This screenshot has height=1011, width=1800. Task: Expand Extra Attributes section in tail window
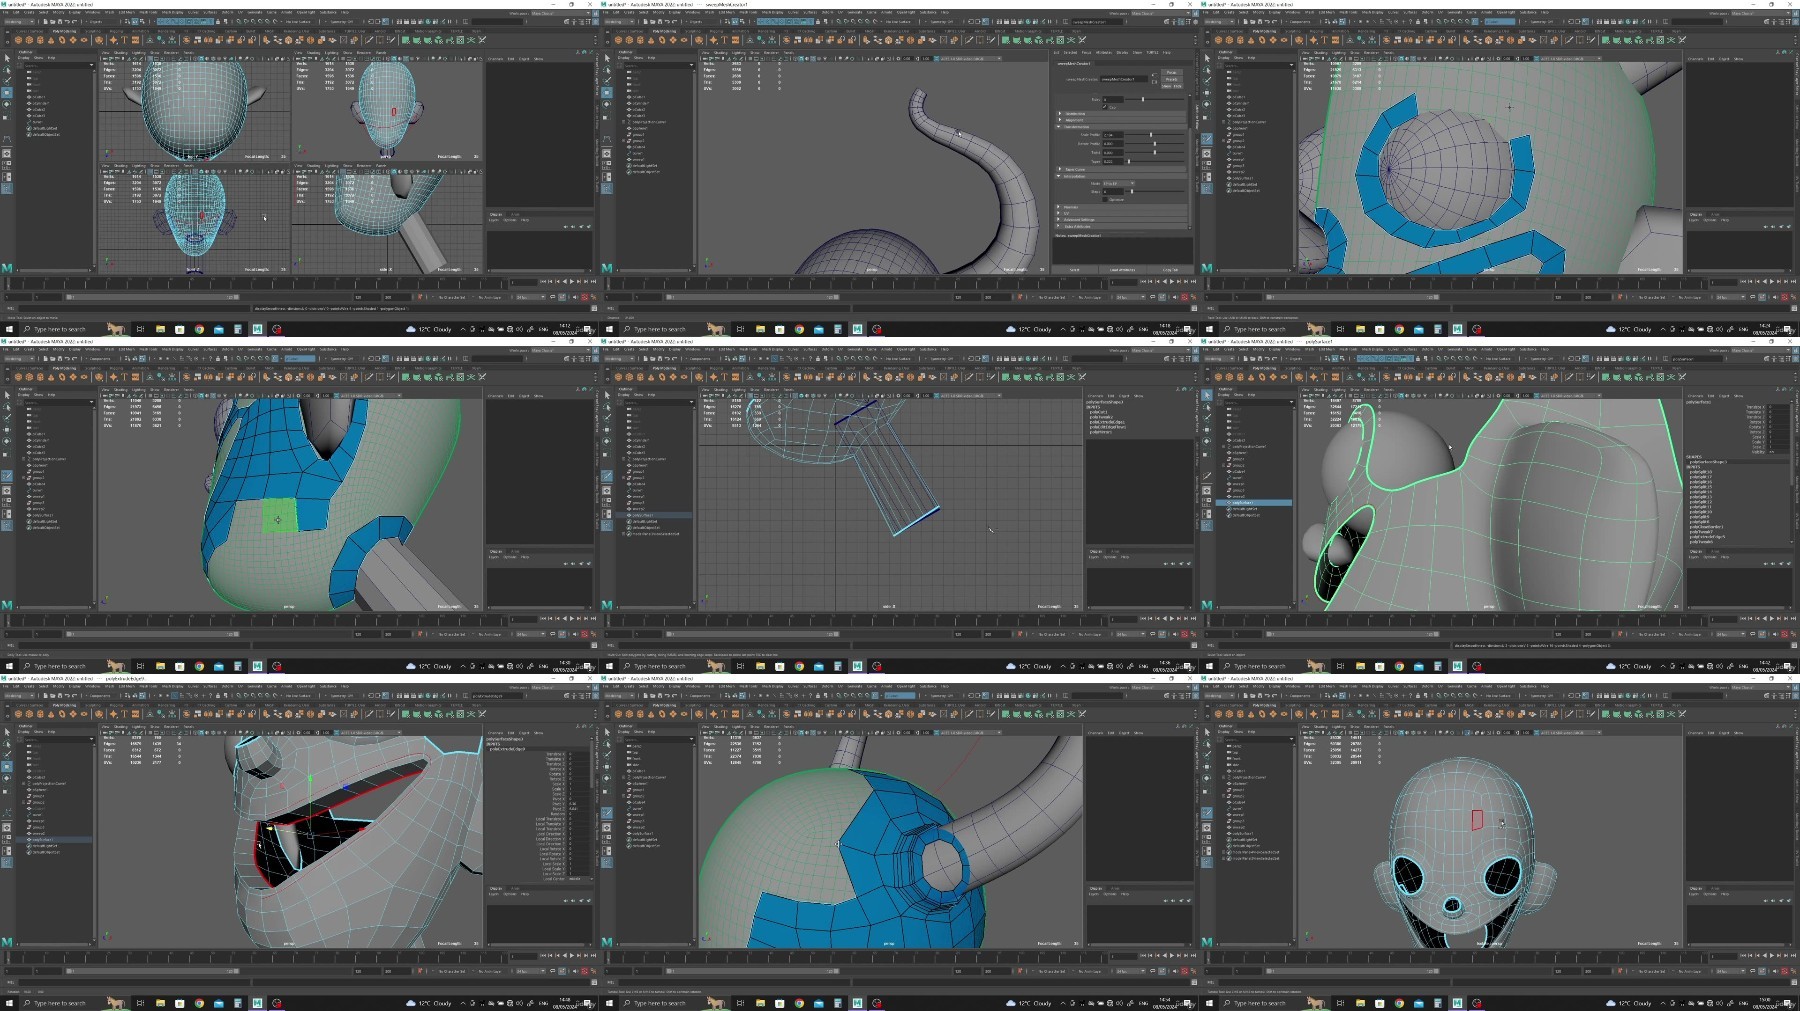coord(1122,227)
